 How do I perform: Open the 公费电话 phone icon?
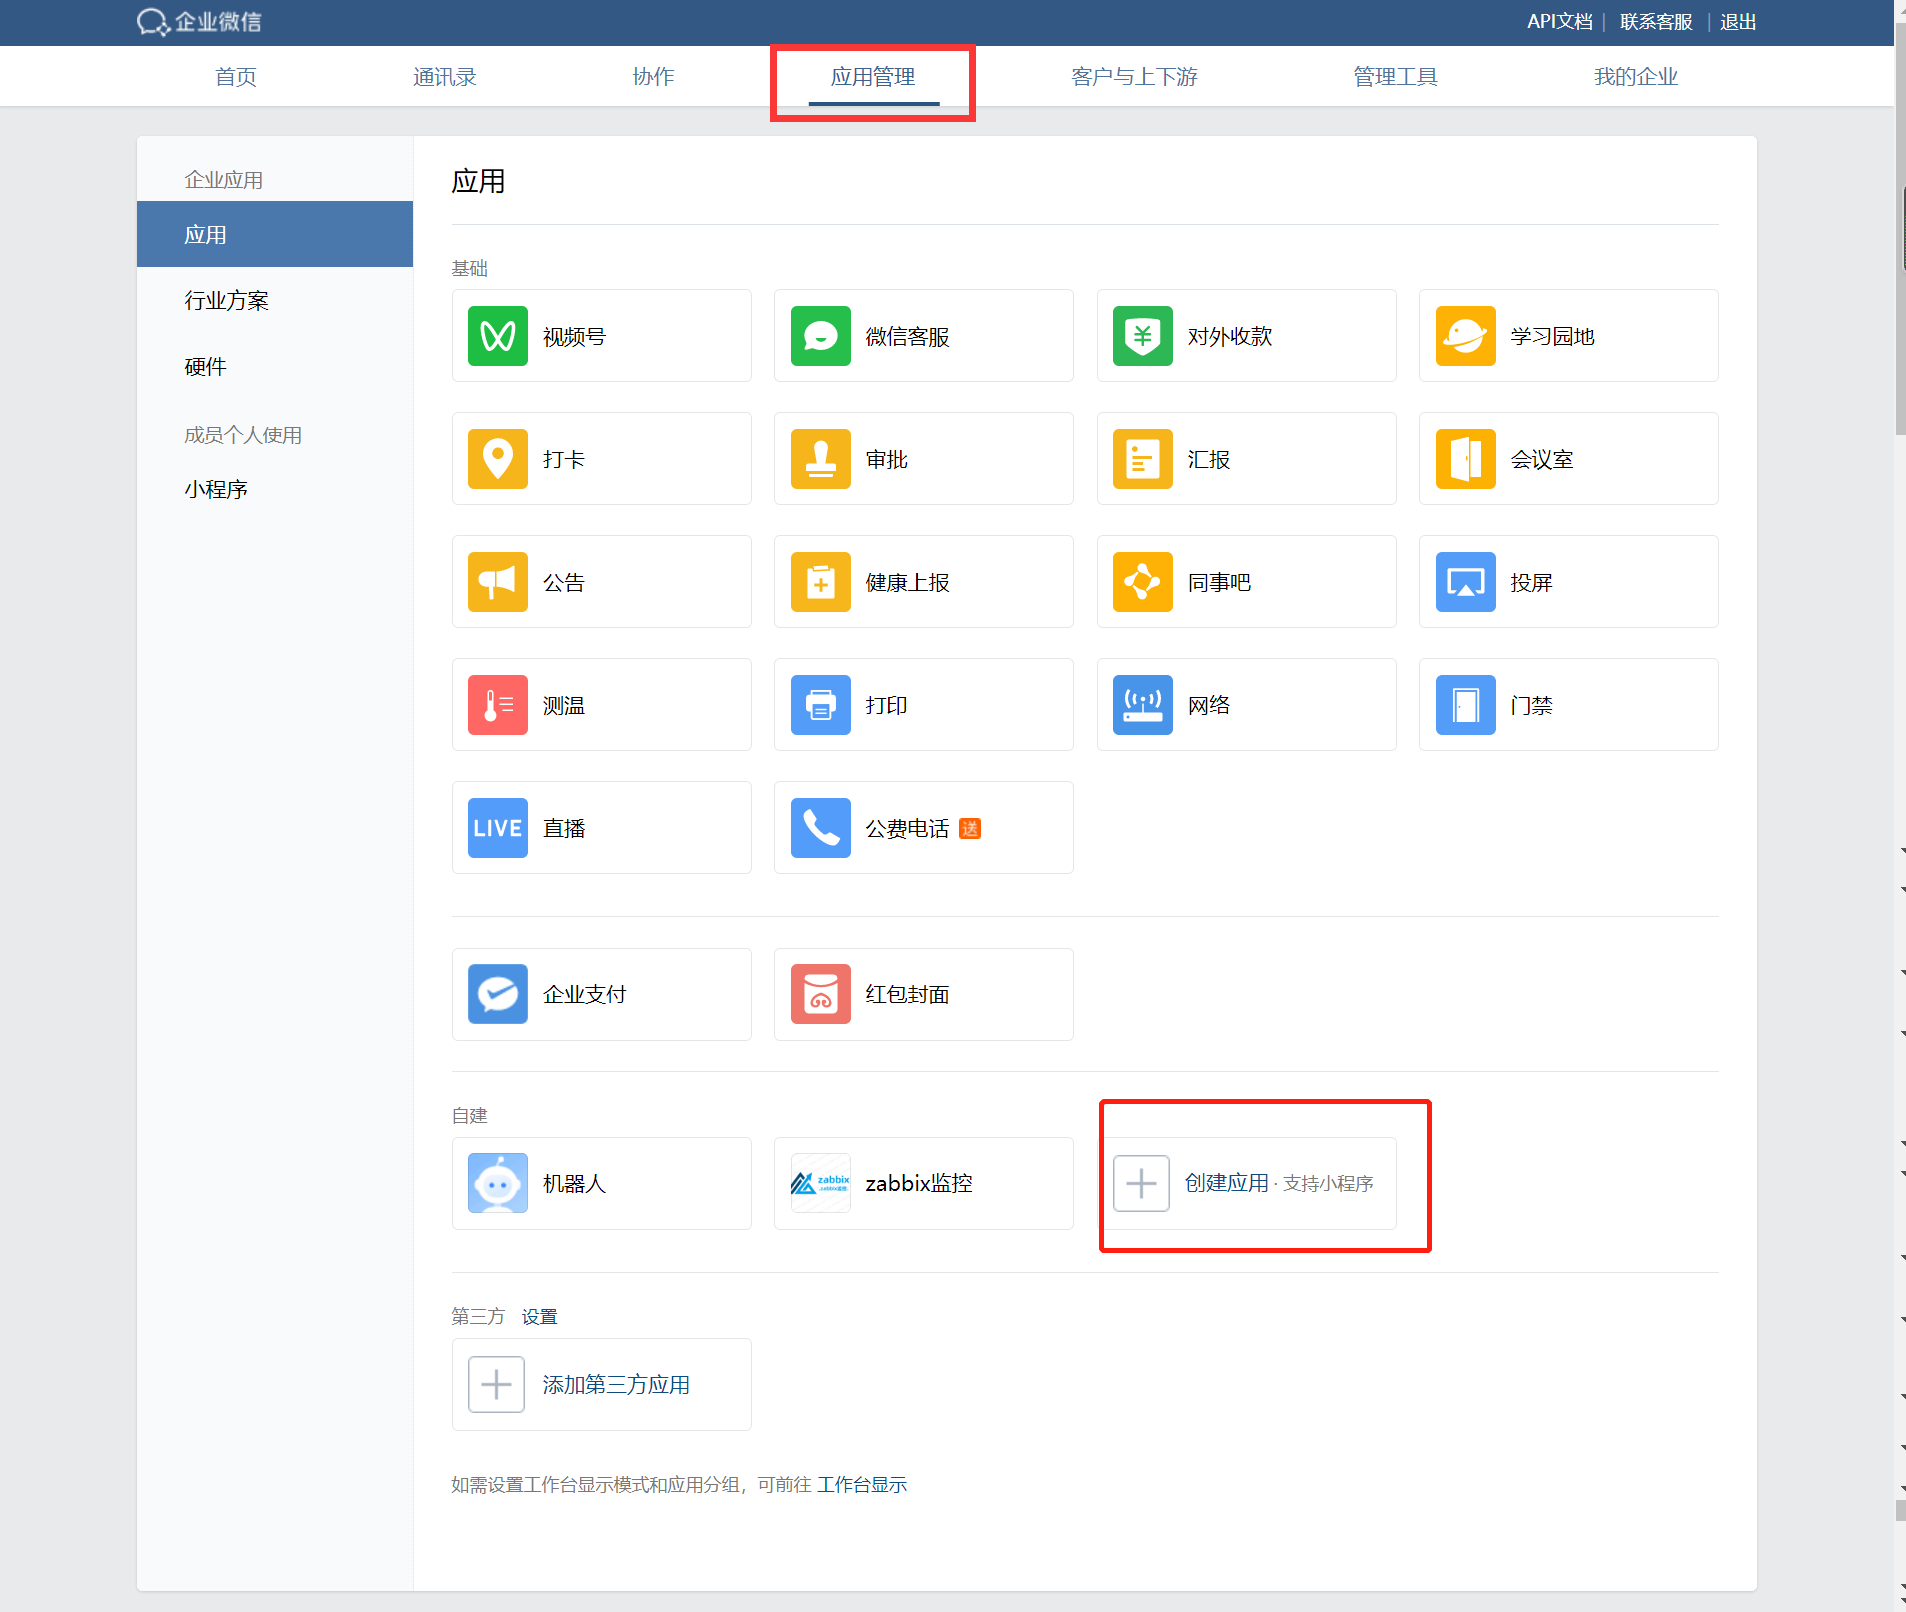(820, 828)
